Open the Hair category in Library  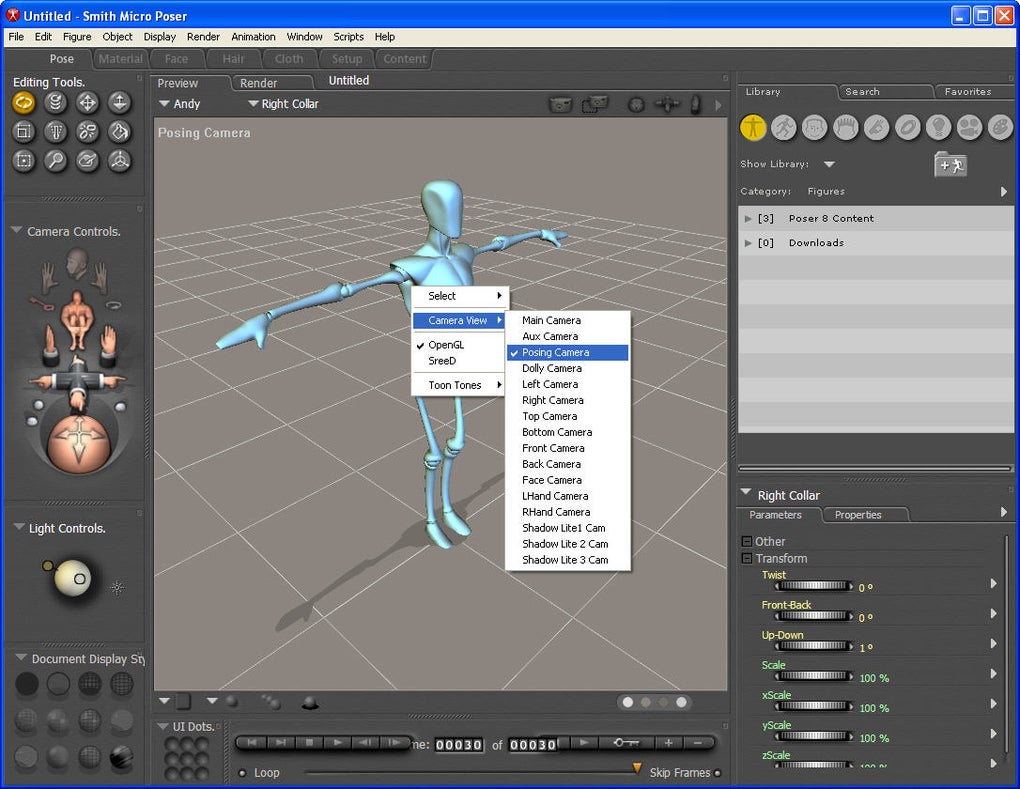tap(846, 127)
